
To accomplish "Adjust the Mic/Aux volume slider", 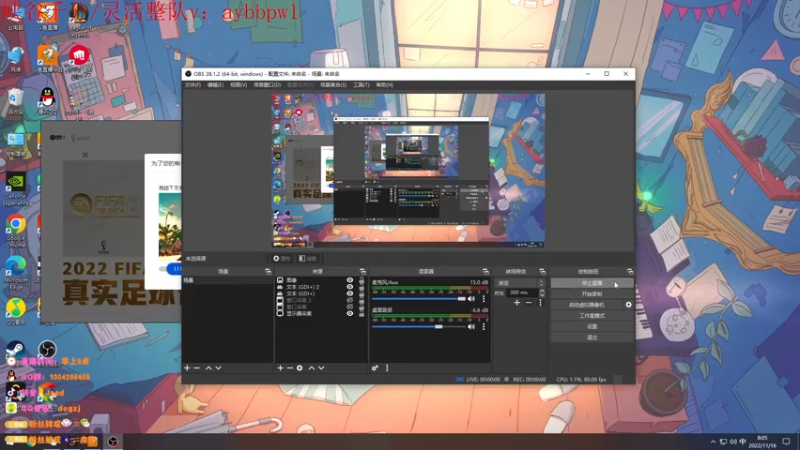I will click(x=418, y=298).
